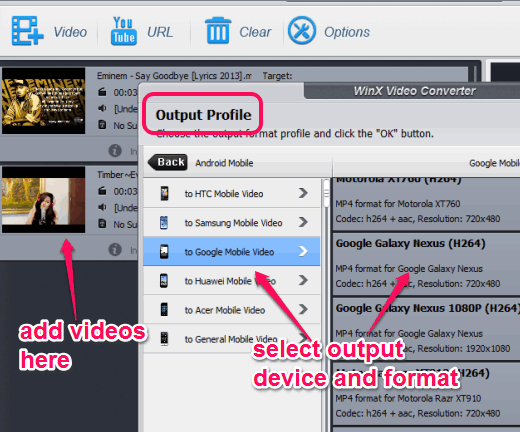Select the Timber video thumbnail
The image size is (520, 432).
coord(43,200)
